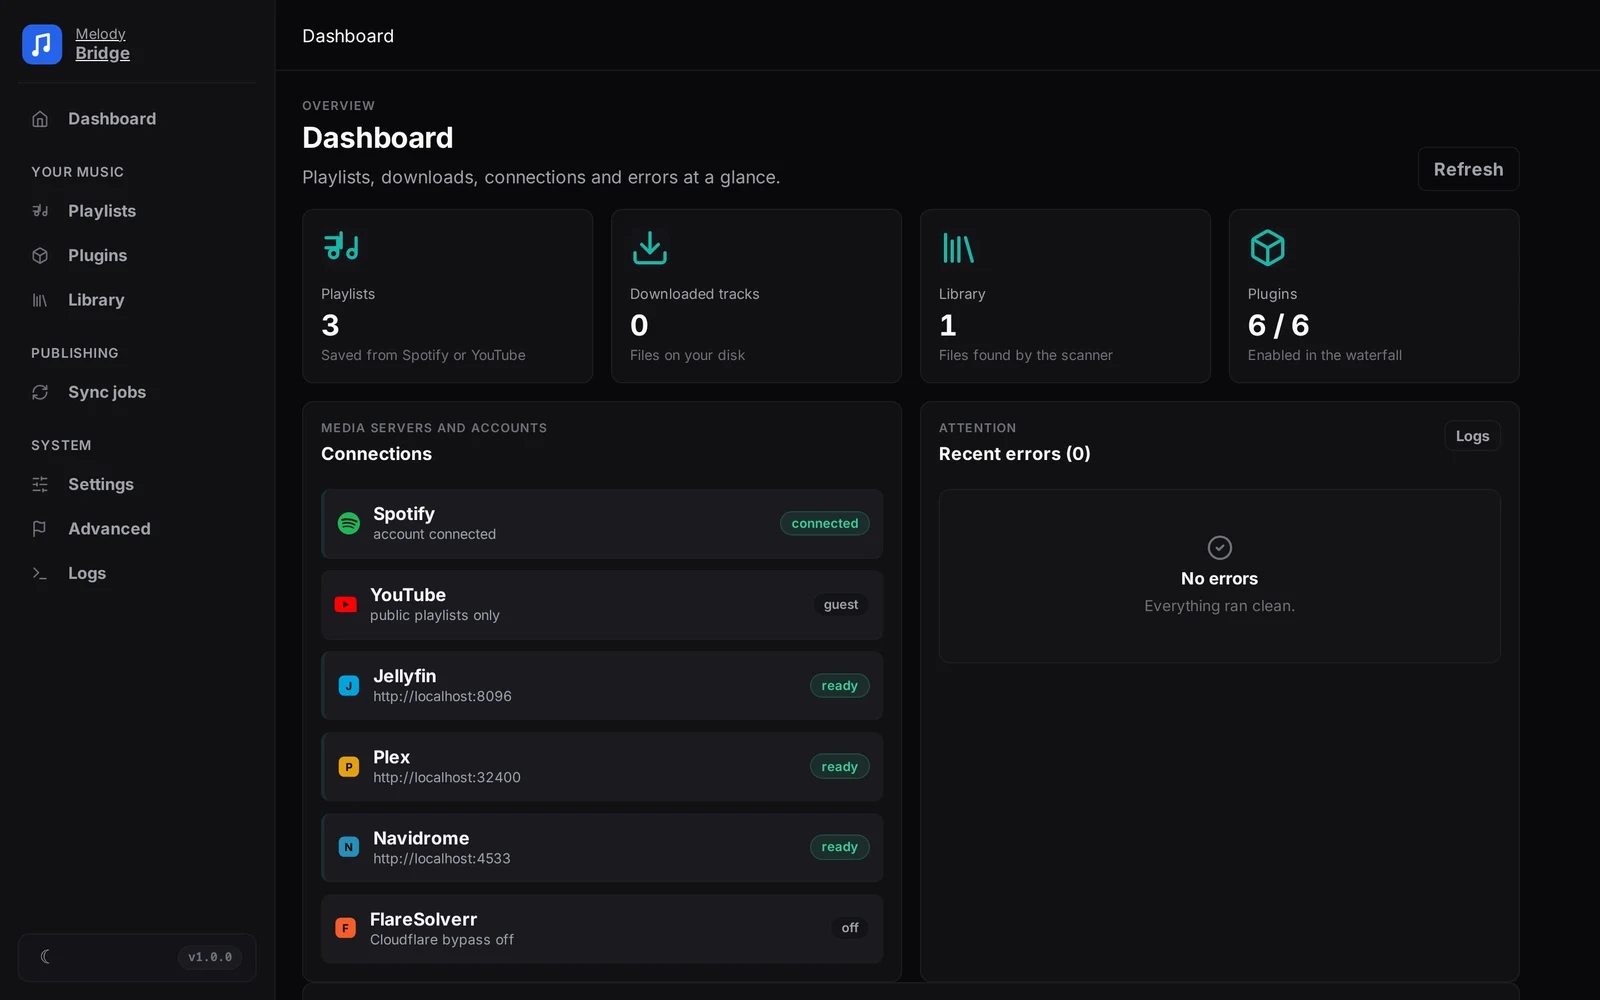Click the Playlists icon in sidebar
Viewport: 1600px width, 1000px height.
click(40, 211)
